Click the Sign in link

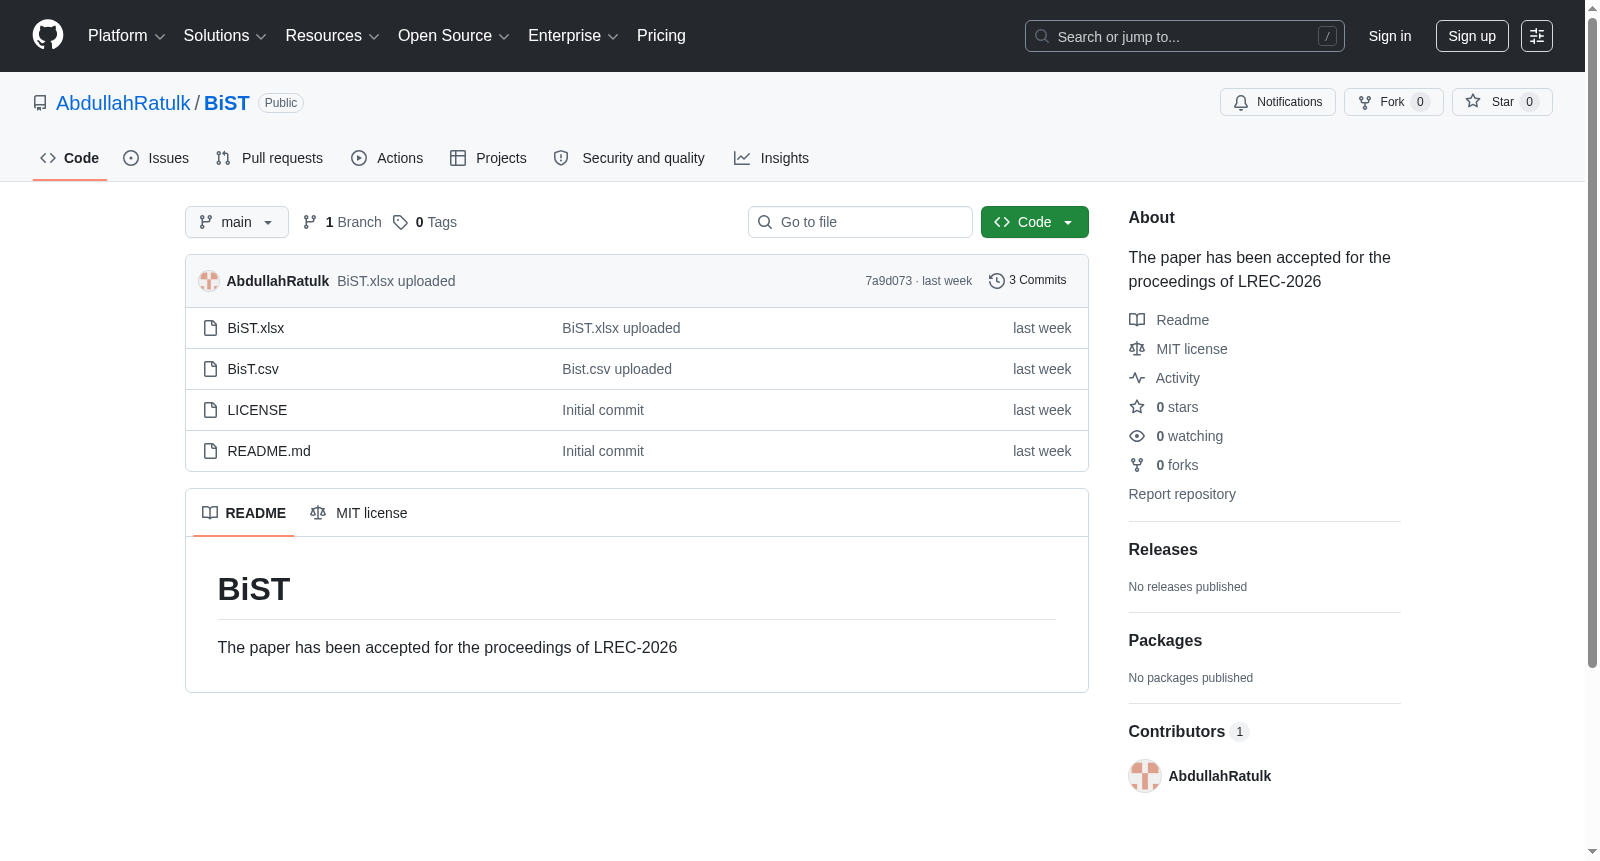coord(1390,36)
